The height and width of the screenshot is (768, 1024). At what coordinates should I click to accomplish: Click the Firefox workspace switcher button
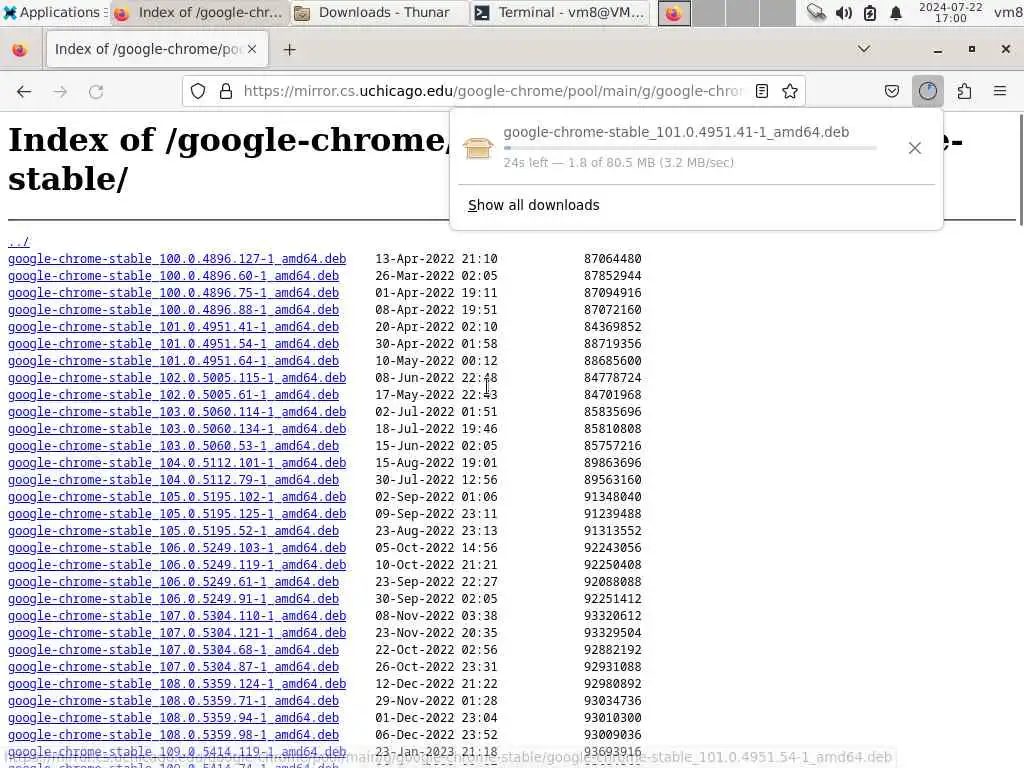coord(674,12)
